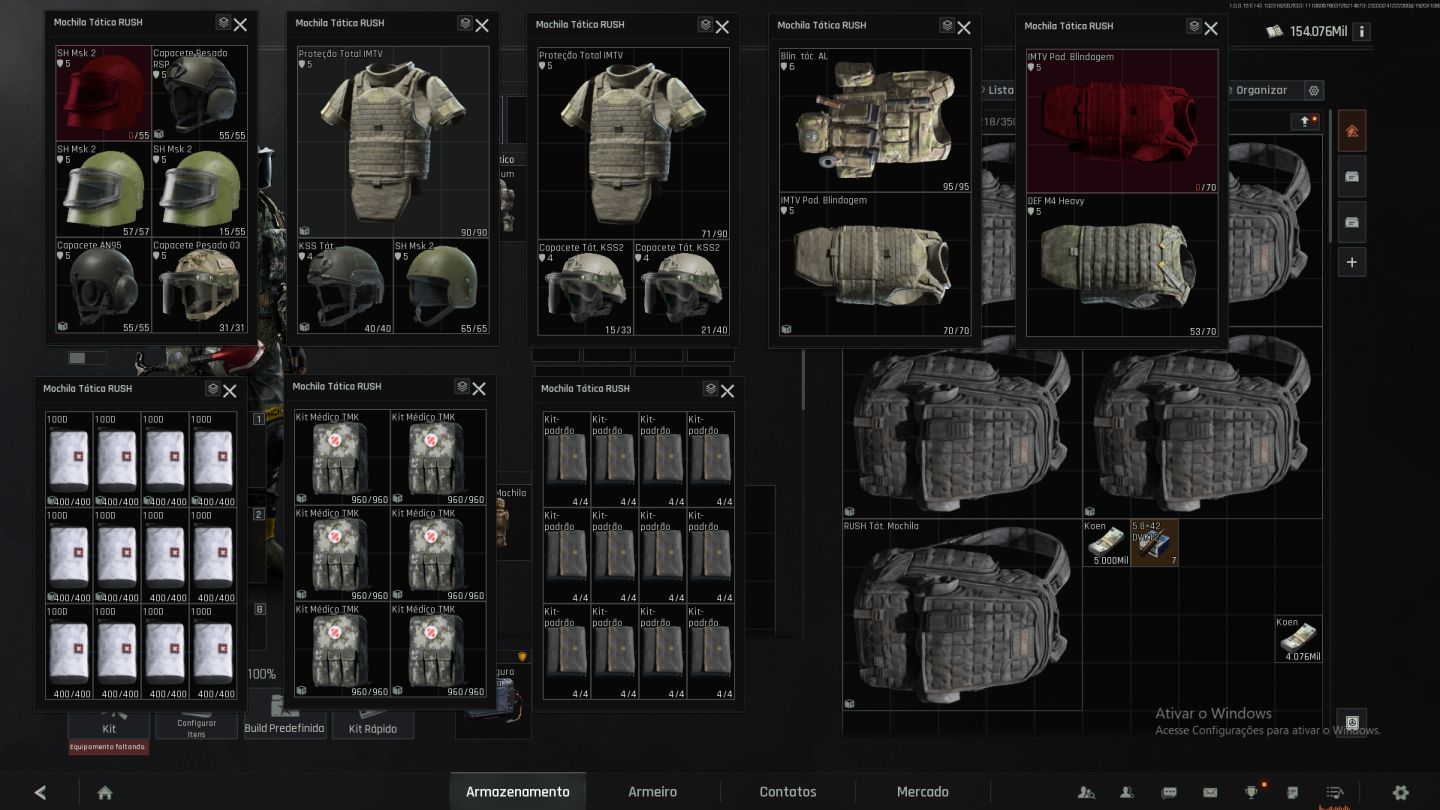Select the Capacete Pesado RSP helmet 55/55
This screenshot has width=1440, height=810.
[x=199, y=93]
